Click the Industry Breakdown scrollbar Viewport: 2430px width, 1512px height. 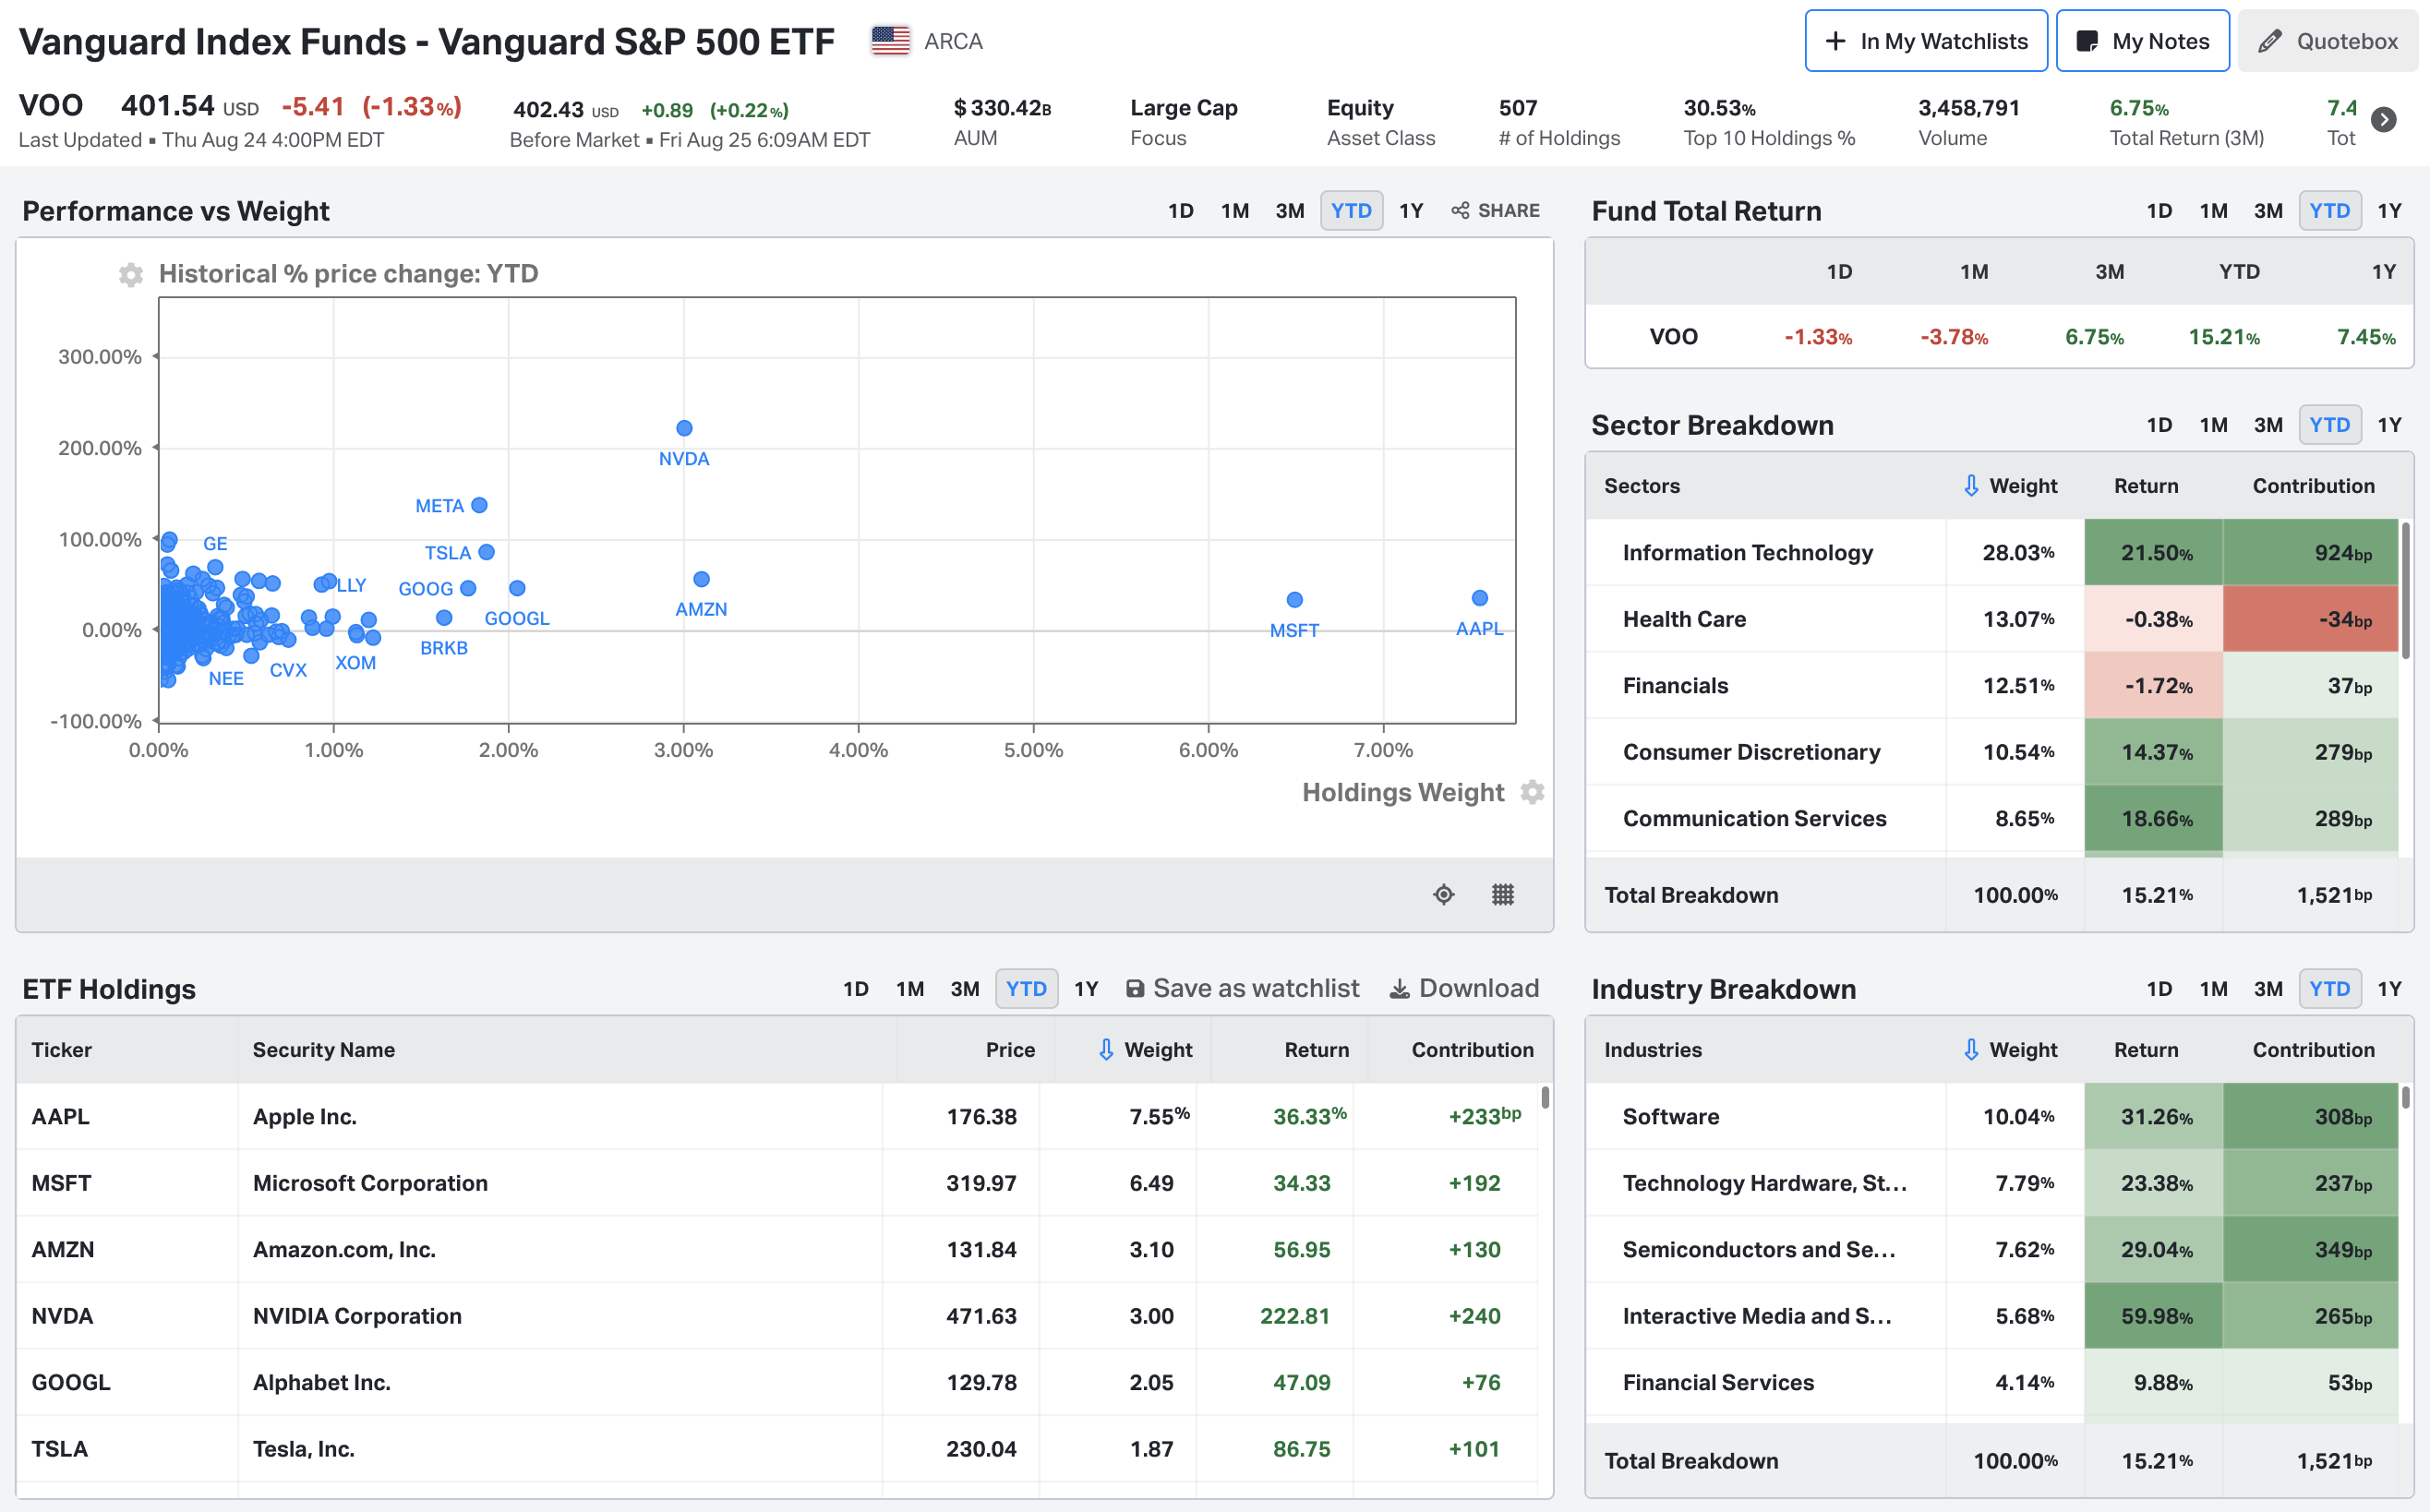(x=2405, y=1097)
